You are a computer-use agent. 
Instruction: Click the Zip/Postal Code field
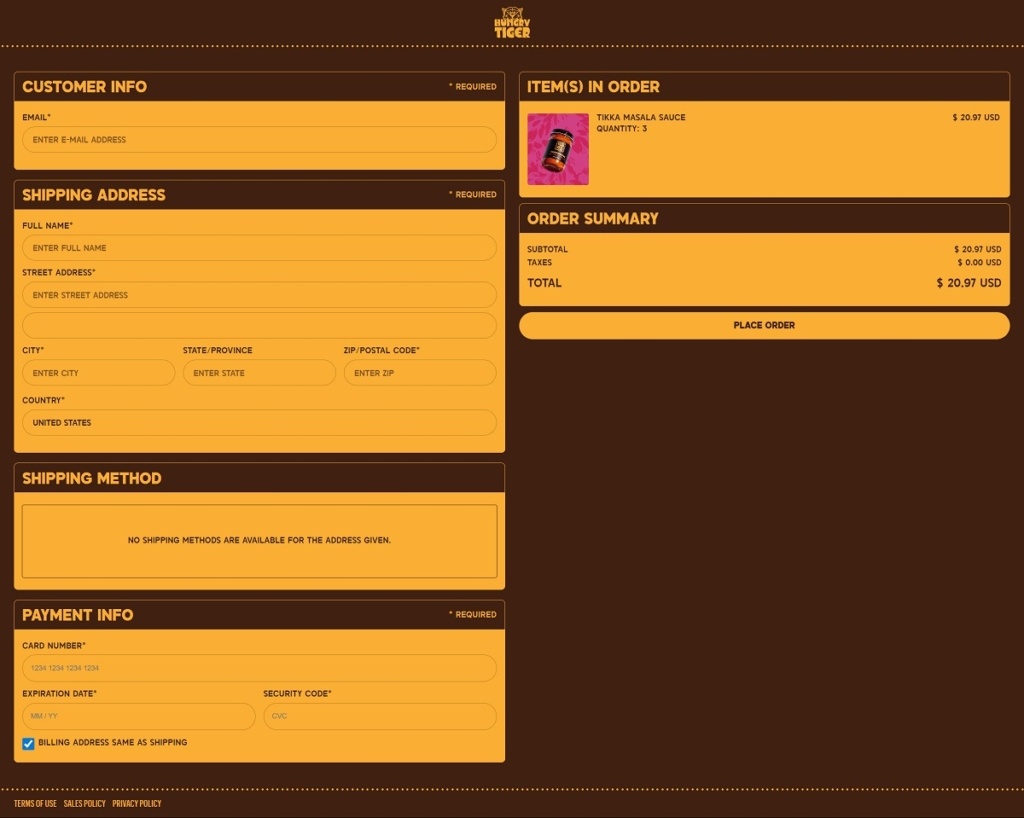click(420, 373)
